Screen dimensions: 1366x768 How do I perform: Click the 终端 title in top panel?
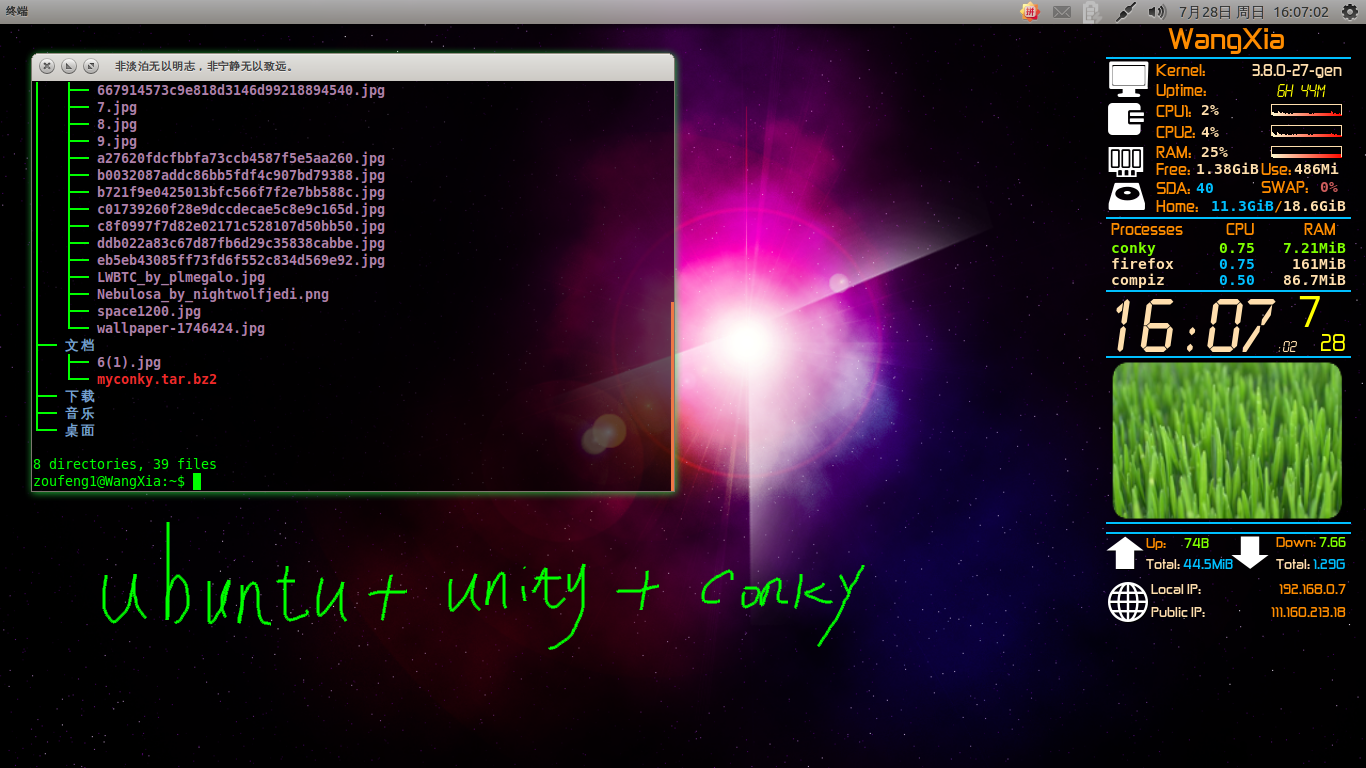tap(17, 11)
